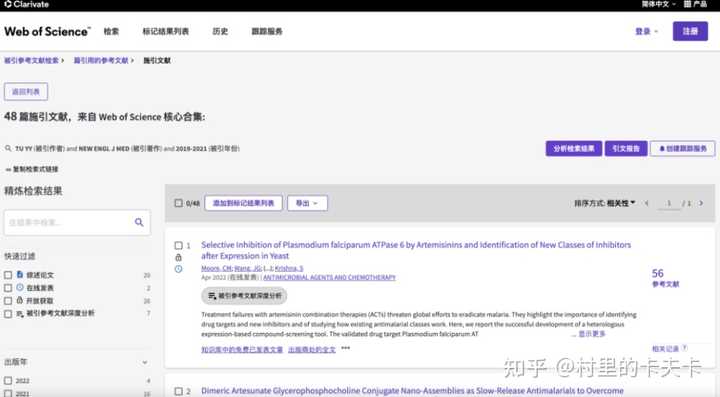Go to cited reference search breadcrumb
Viewport: 720px width, 397px height.
point(32,61)
